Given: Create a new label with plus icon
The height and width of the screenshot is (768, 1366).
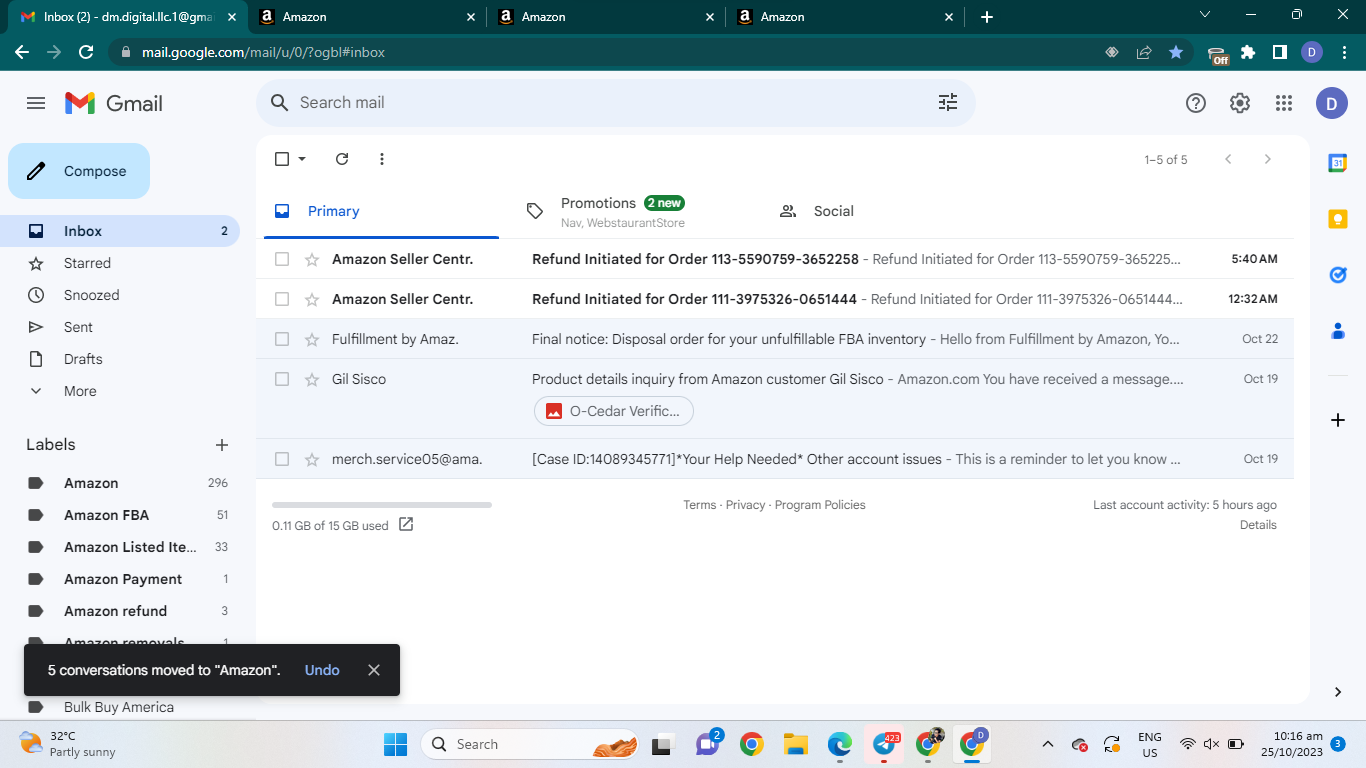Looking at the screenshot, I should [x=222, y=445].
